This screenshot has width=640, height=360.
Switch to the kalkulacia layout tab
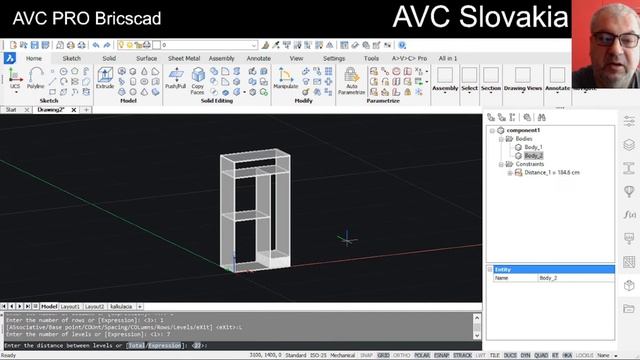click(121, 307)
